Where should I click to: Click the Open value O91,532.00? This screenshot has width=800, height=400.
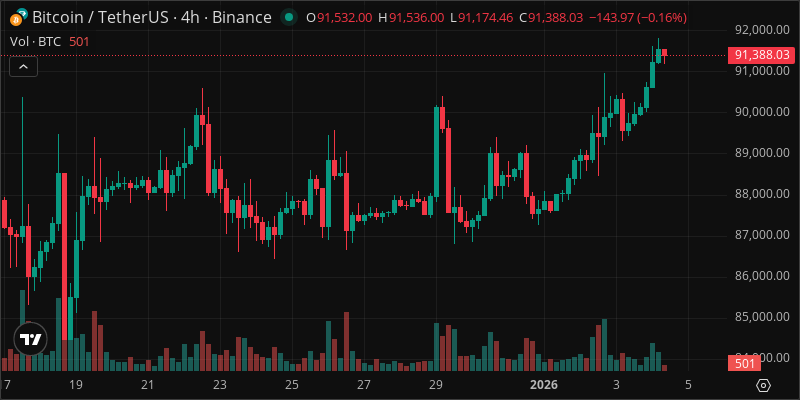339,18
